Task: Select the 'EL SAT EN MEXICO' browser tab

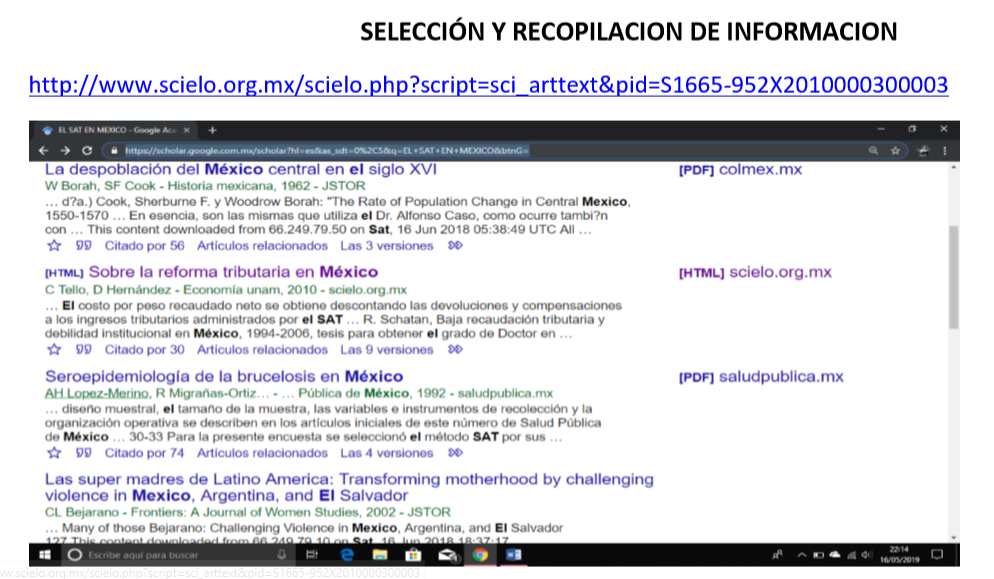Action: (x=110, y=130)
